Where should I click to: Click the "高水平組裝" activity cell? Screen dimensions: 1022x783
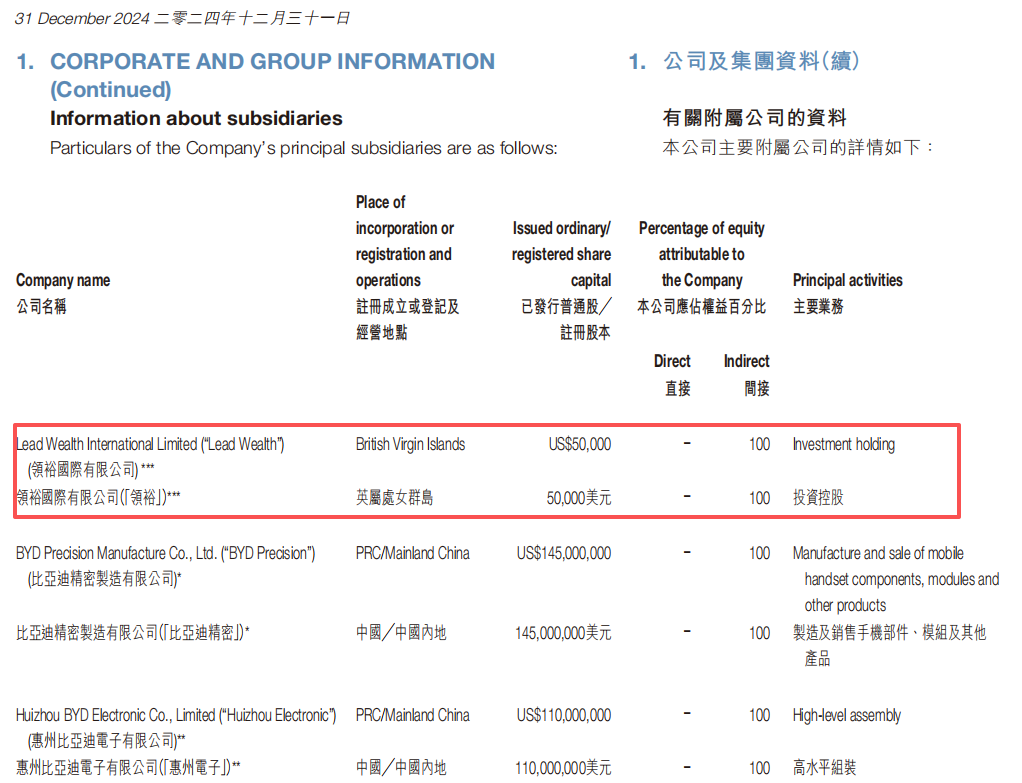pos(825,767)
